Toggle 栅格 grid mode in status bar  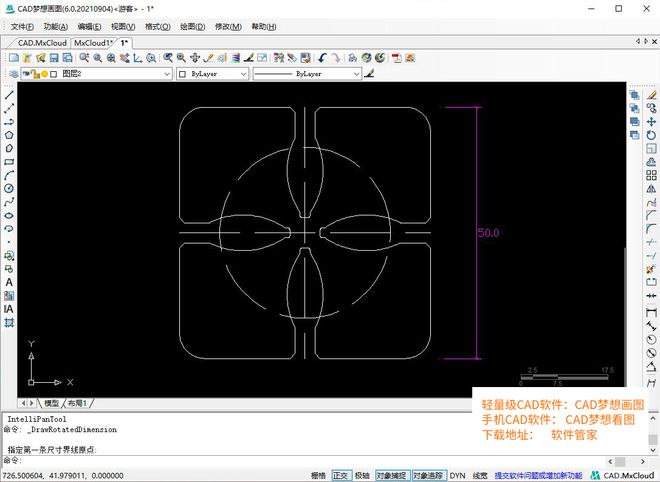[319, 476]
